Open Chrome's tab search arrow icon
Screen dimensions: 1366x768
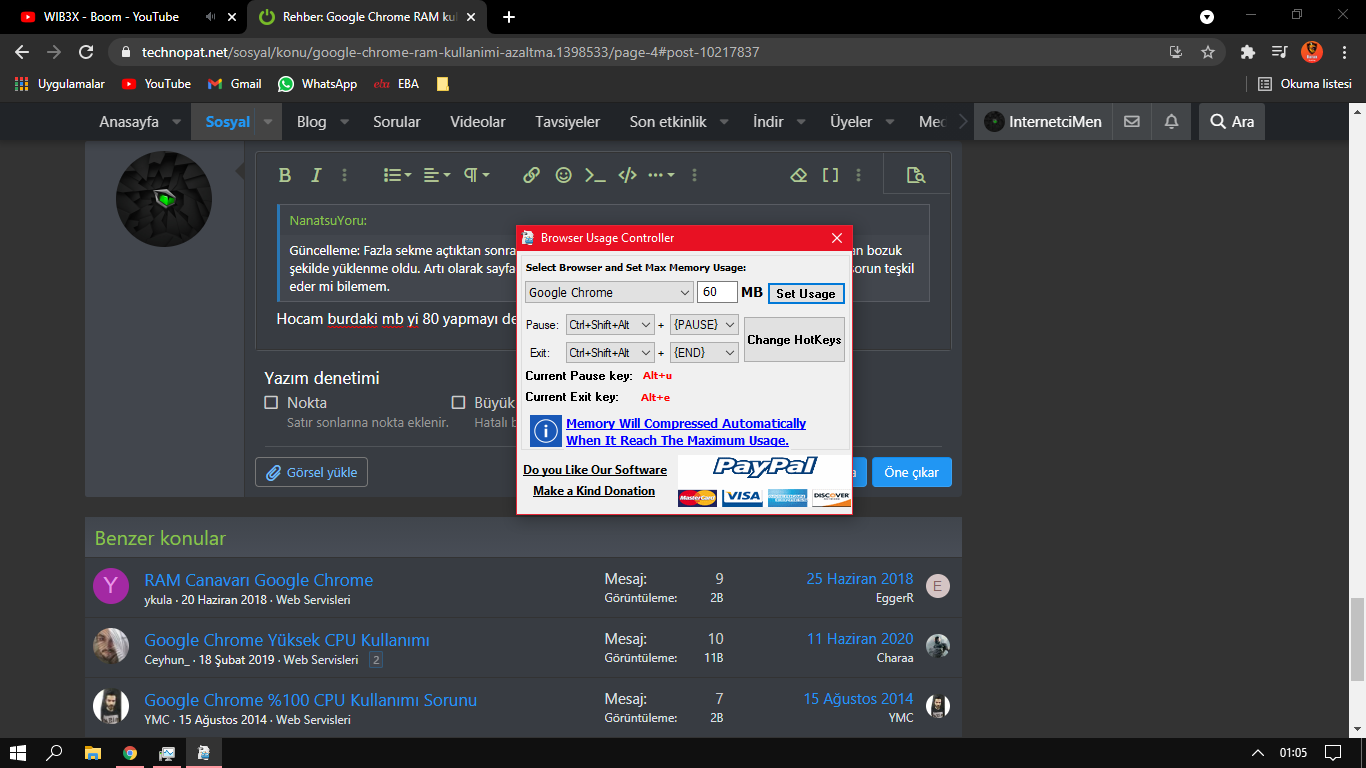click(x=1207, y=17)
